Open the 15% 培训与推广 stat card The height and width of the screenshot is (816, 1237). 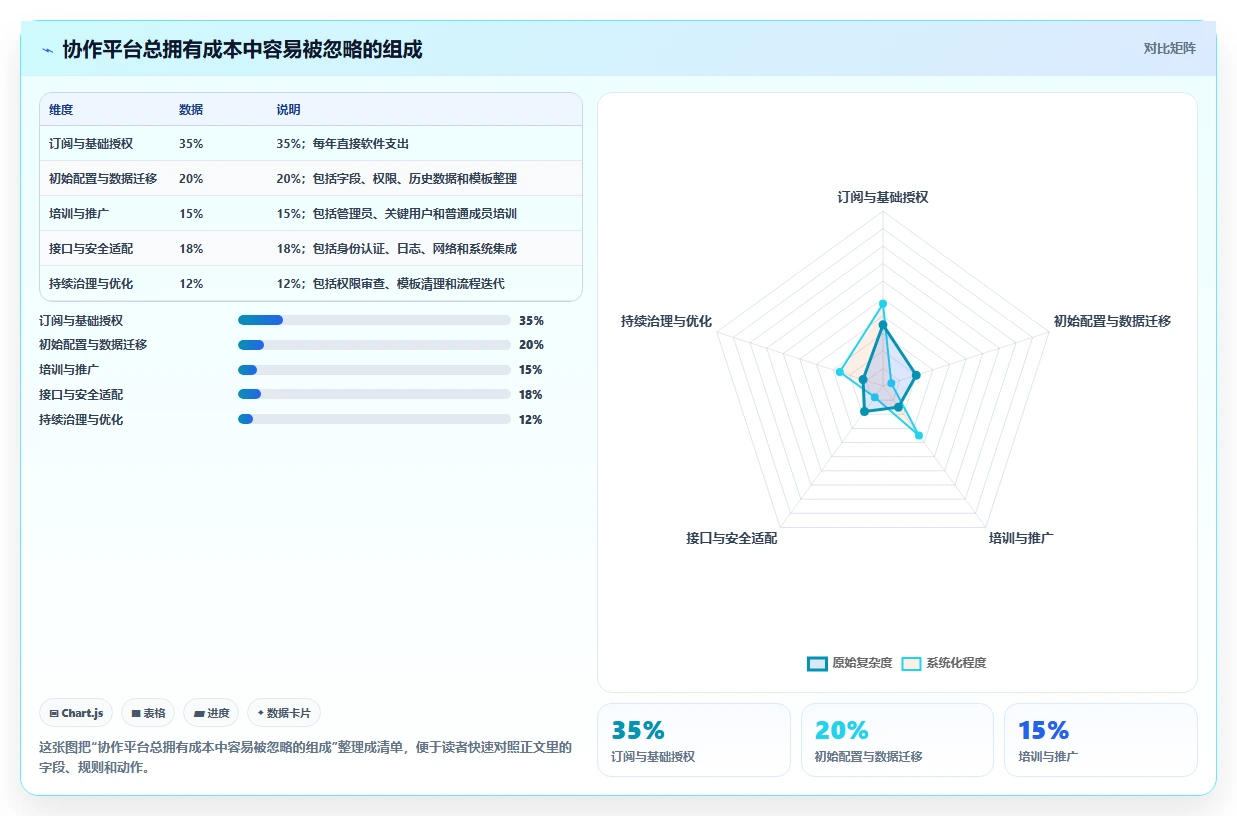point(1101,740)
